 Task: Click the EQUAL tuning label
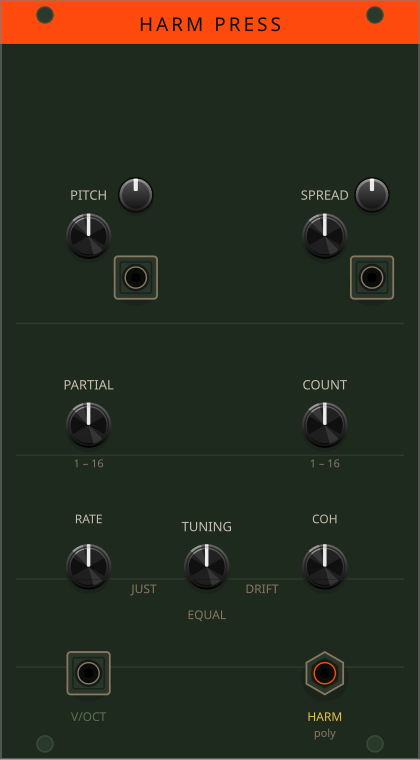click(x=207, y=615)
